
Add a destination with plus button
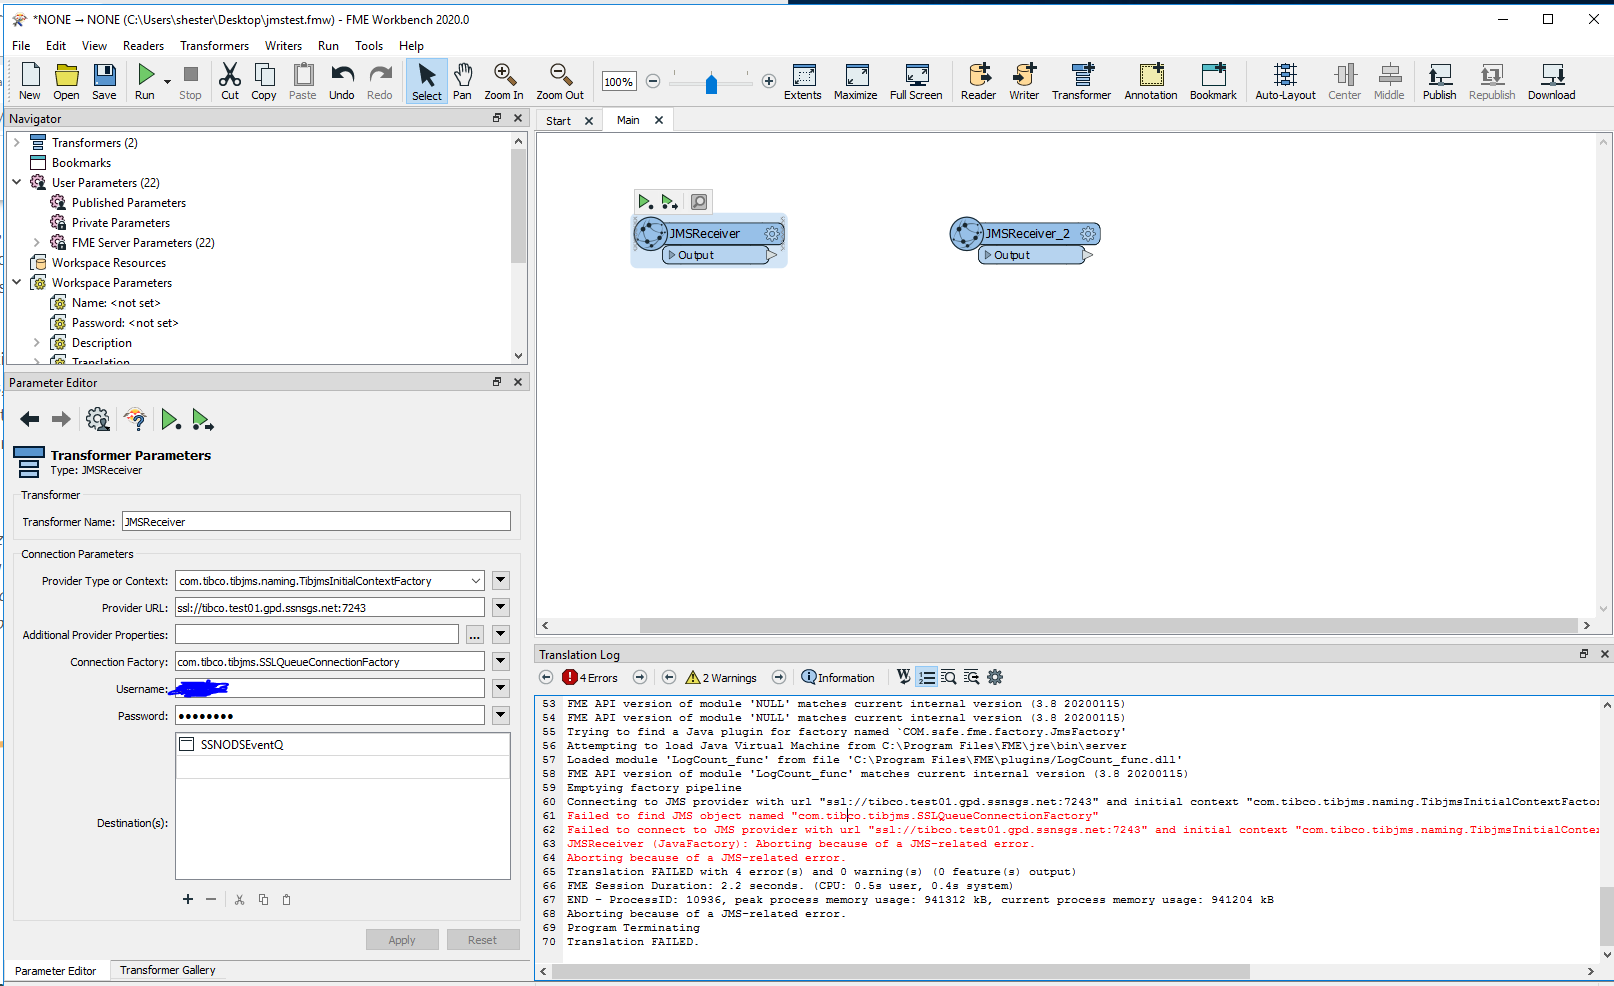187,899
